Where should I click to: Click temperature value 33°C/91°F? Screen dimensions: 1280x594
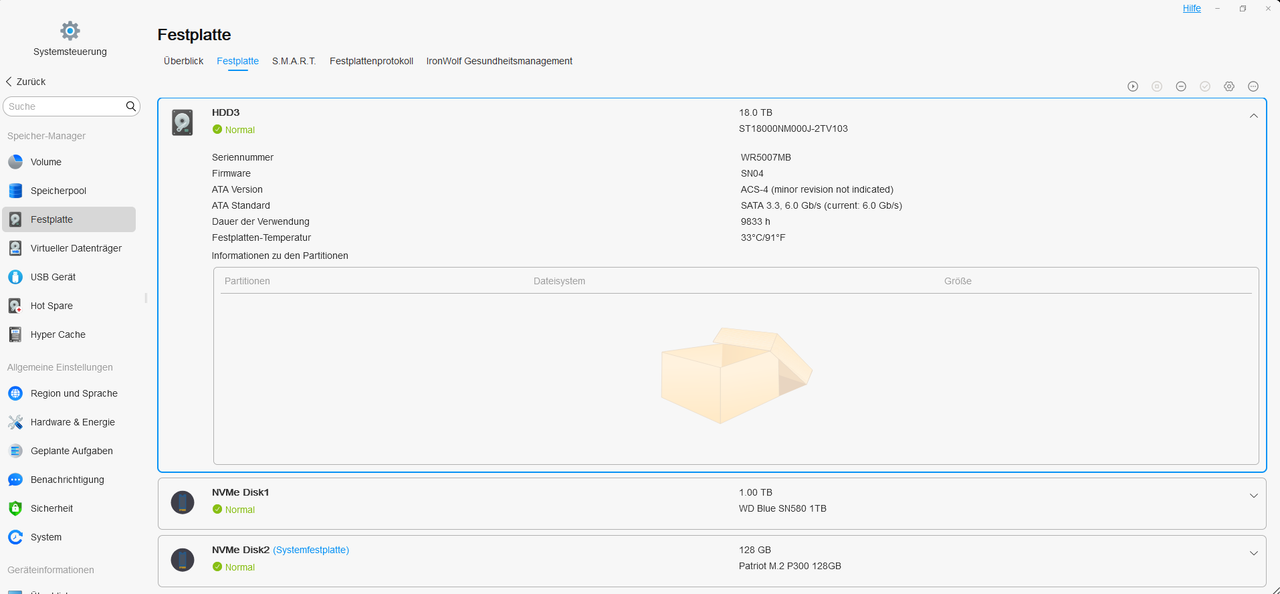[763, 237]
